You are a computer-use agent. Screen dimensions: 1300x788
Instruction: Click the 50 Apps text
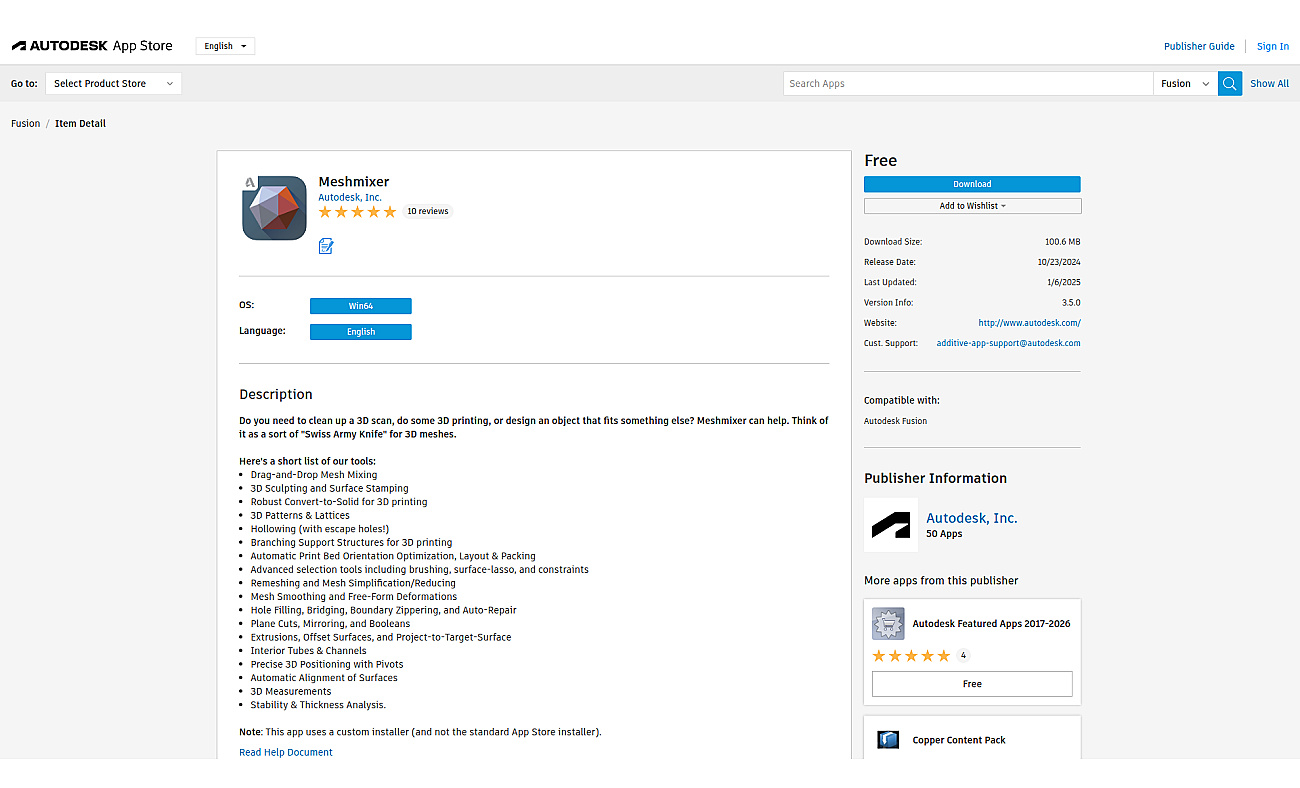pyautogui.click(x=944, y=534)
